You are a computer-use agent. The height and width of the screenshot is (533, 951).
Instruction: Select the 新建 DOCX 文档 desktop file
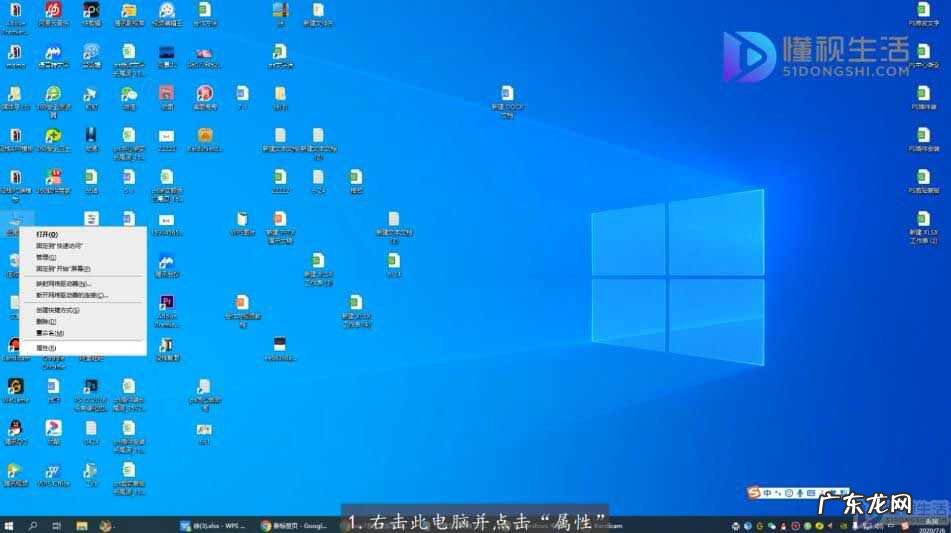click(507, 101)
